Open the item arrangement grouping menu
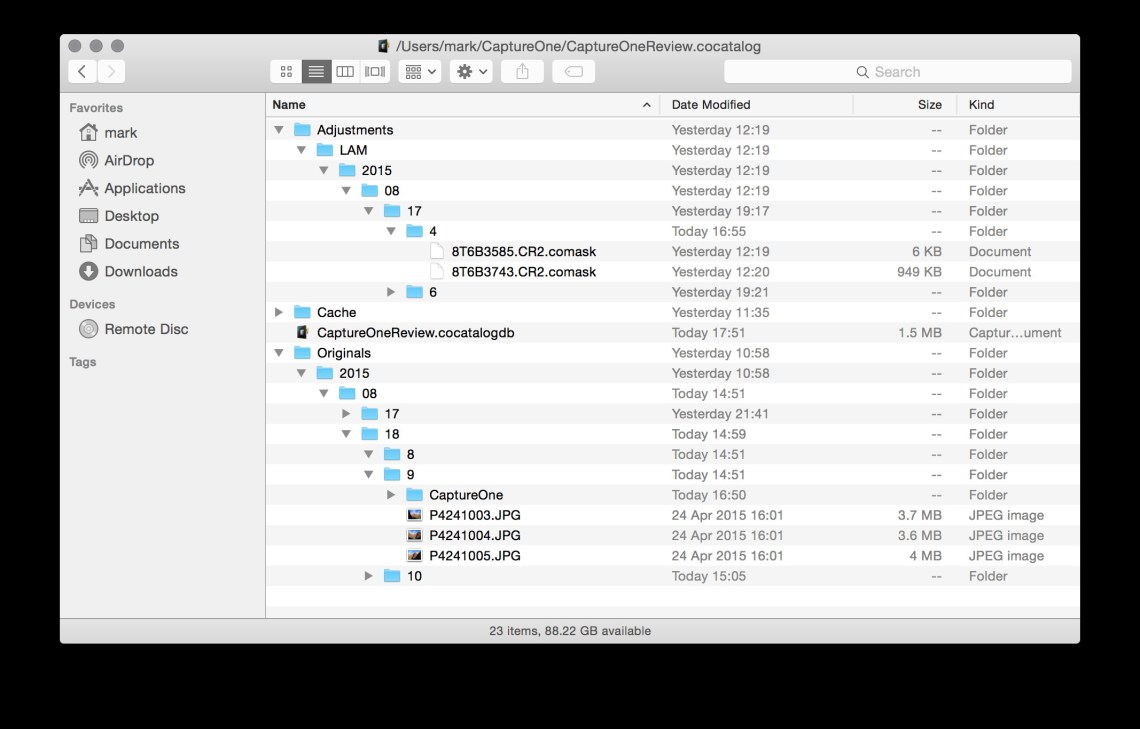The width and height of the screenshot is (1140, 729). [x=419, y=71]
